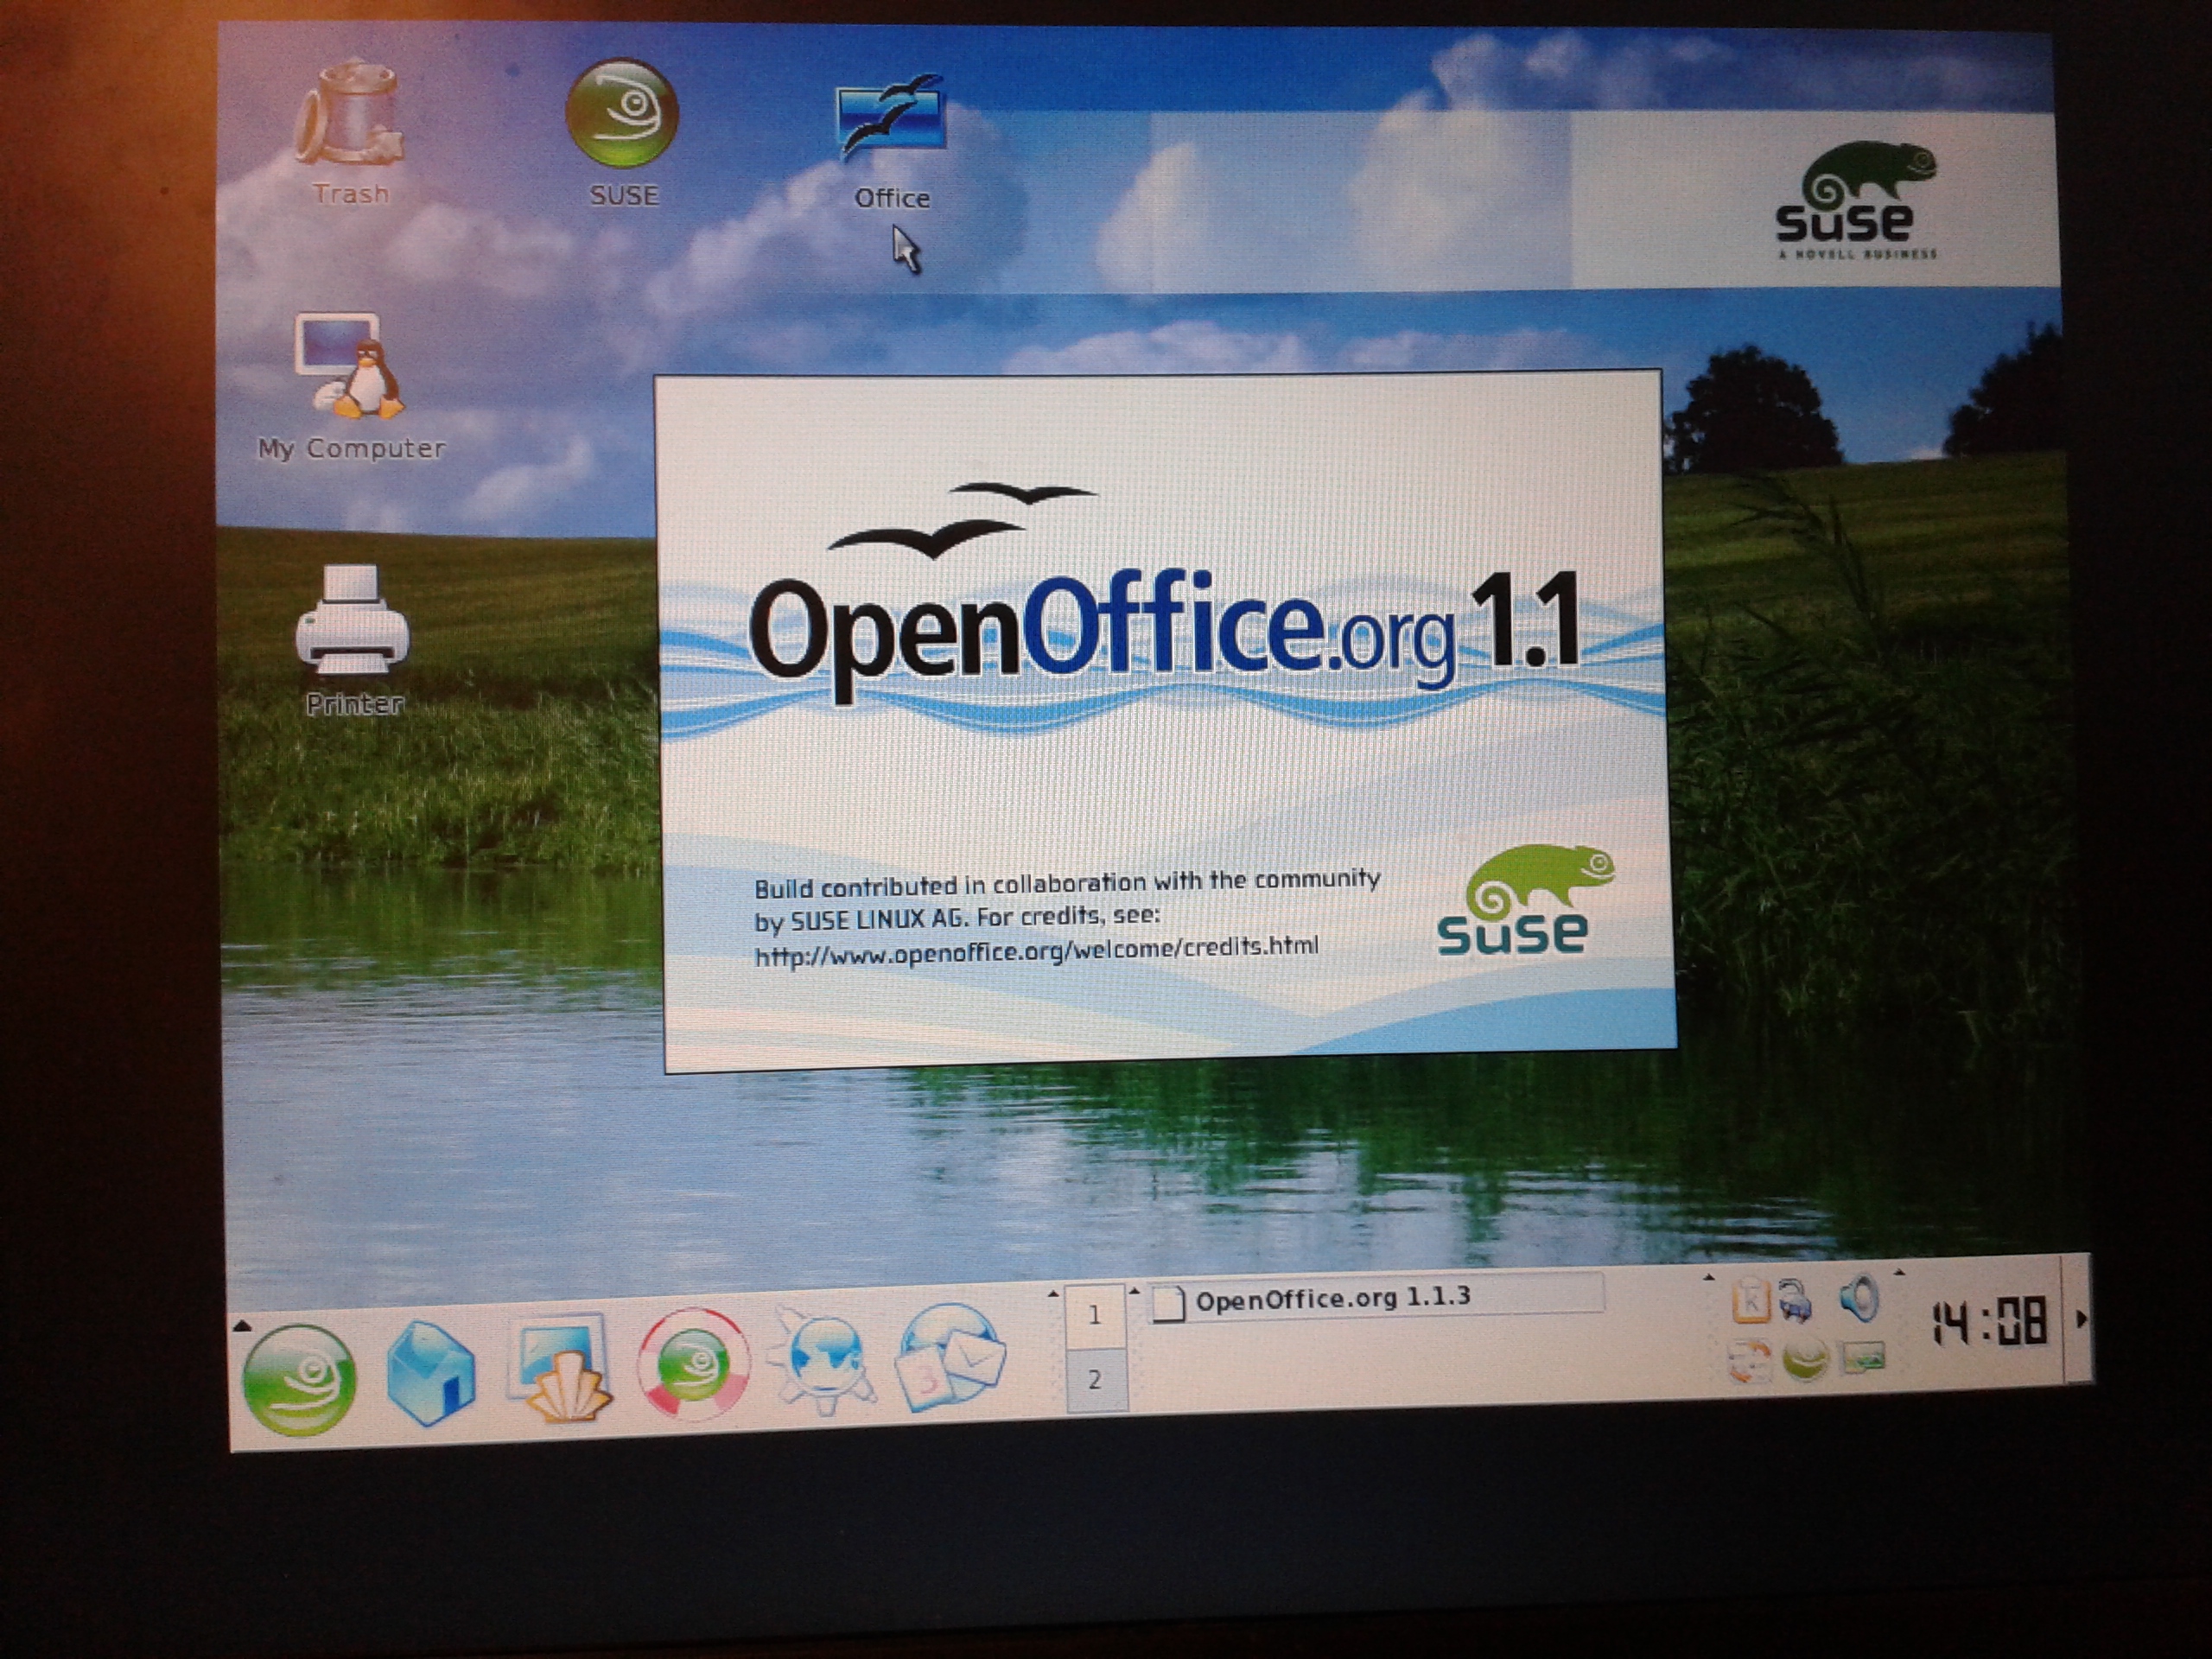Open the taskbar applet handle arrow
The image size is (2212, 1659).
[x=1135, y=1291]
